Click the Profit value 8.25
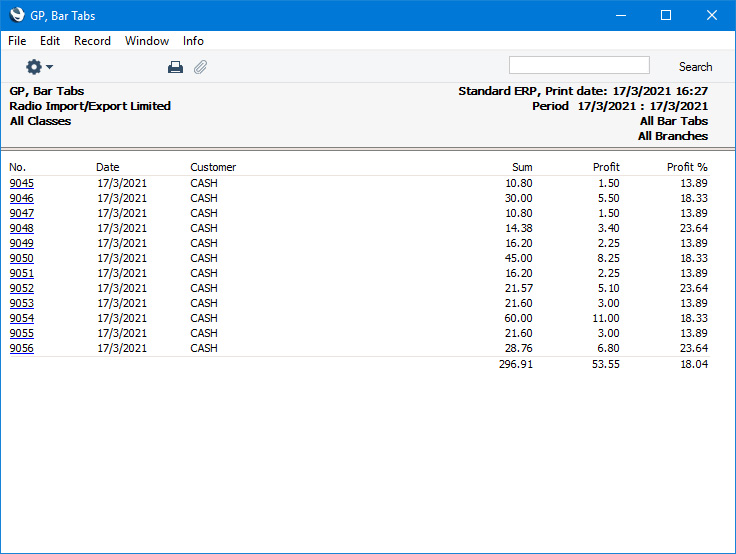The width and height of the screenshot is (736, 554). (x=608, y=258)
